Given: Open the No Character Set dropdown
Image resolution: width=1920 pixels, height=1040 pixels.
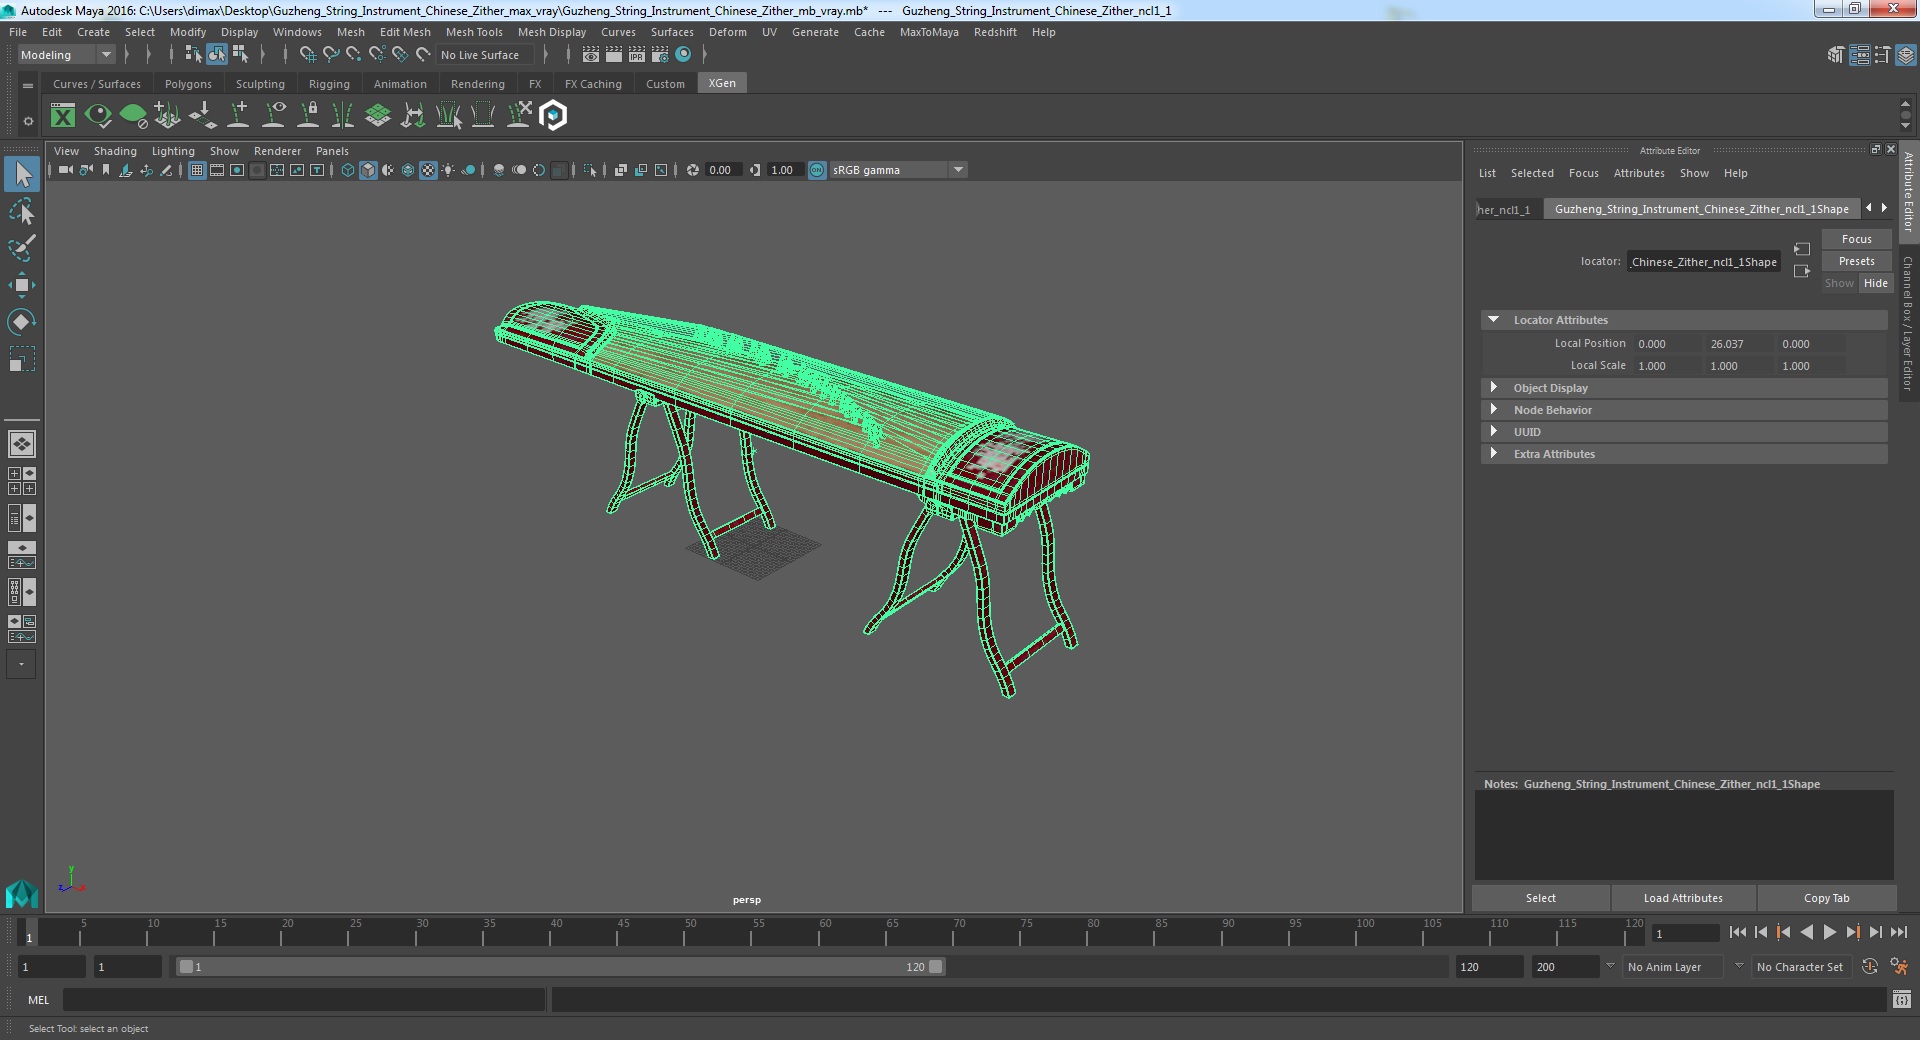Looking at the screenshot, I should [x=1803, y=967].
